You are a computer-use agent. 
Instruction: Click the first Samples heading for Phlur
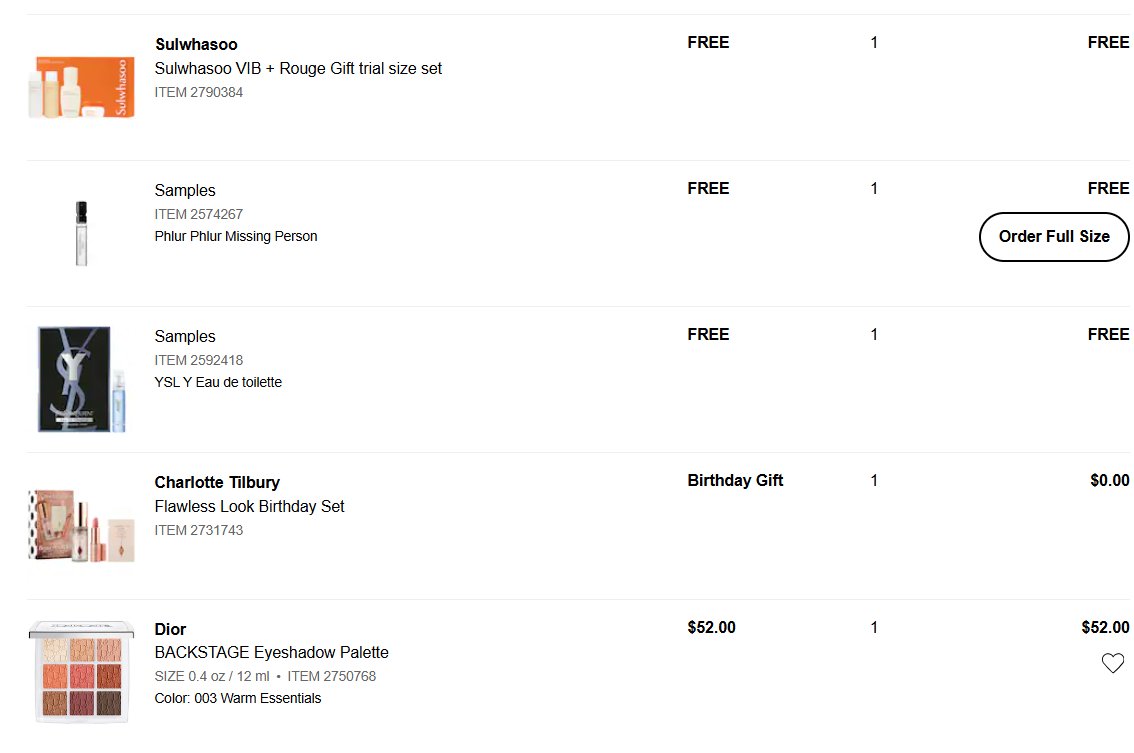pos(185,190)
